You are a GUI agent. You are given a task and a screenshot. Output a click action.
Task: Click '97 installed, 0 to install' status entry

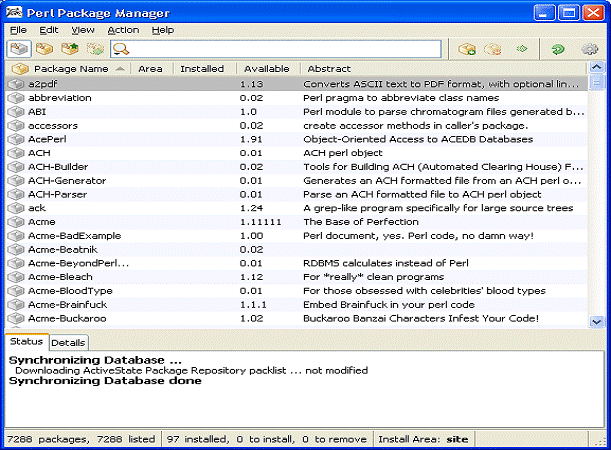tap(267, 439)
